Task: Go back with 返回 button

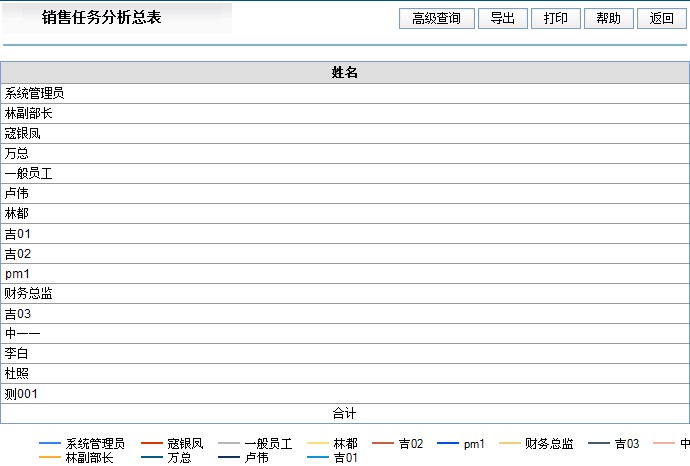Action: tap(661, 18)
